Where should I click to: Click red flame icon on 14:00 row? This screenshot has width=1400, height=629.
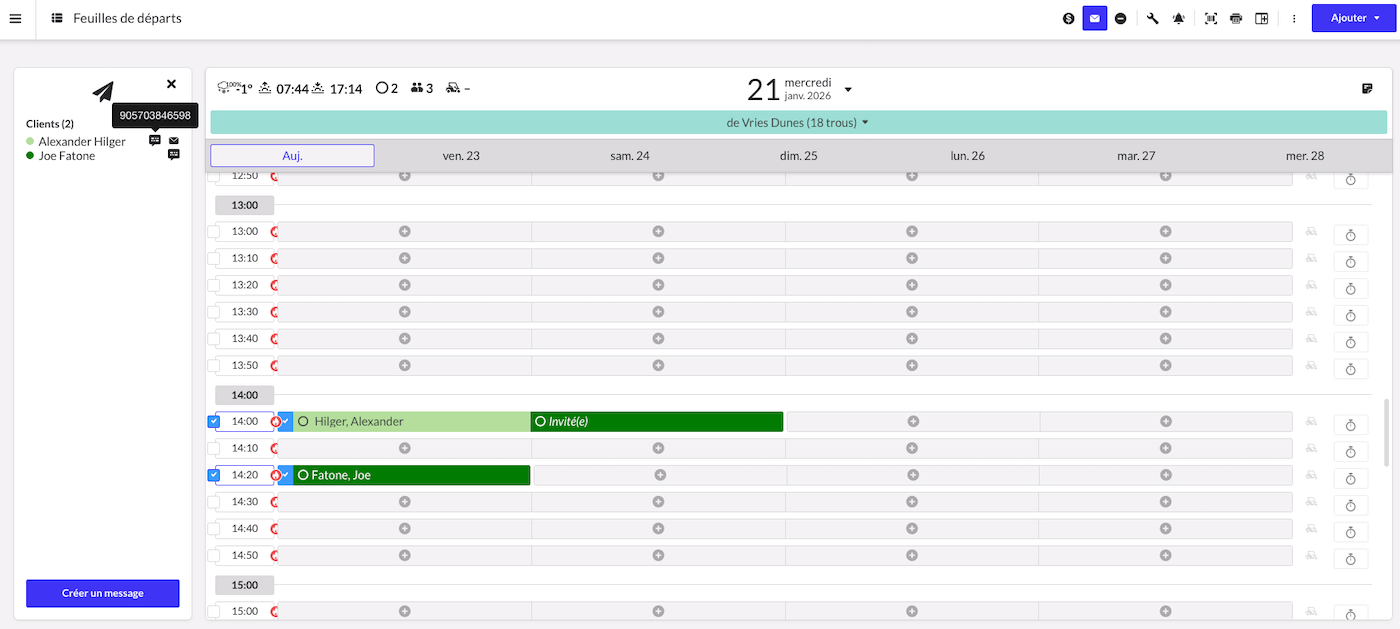pyautogui.click(x=275, y=421)
